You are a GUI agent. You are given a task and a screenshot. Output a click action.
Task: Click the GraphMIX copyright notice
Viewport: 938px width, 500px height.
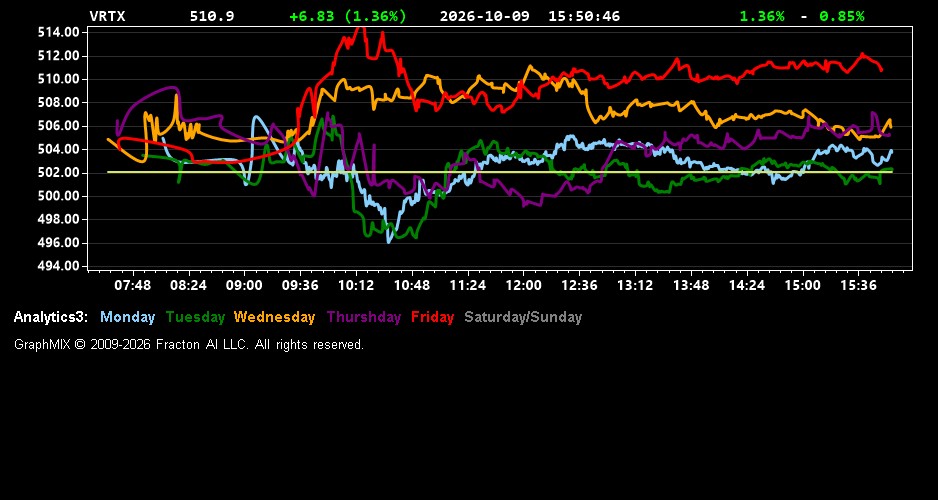point(189,344)
